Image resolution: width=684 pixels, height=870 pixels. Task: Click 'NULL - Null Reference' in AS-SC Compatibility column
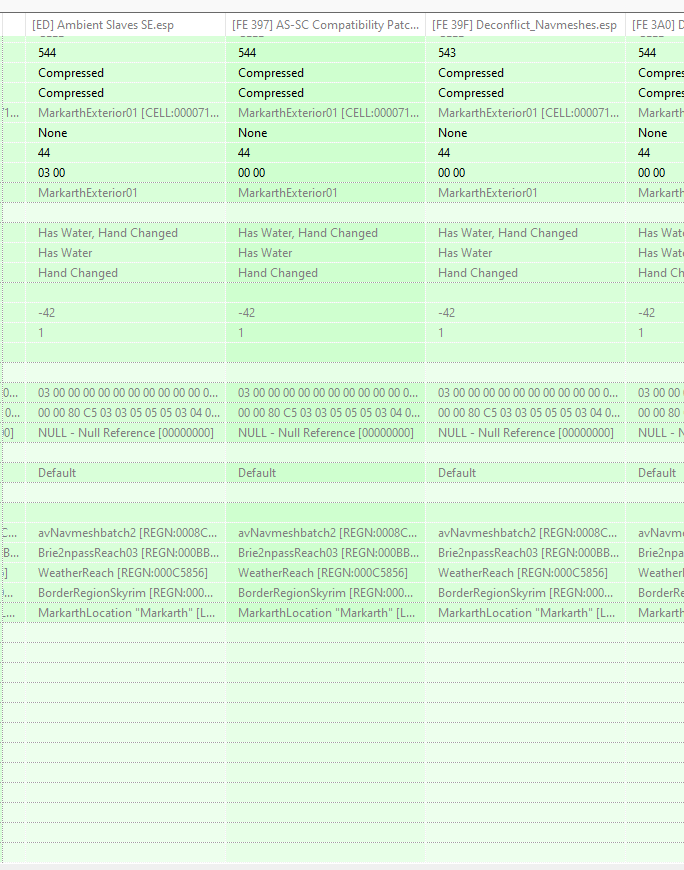pyautogui.click(x=326, y=433)
